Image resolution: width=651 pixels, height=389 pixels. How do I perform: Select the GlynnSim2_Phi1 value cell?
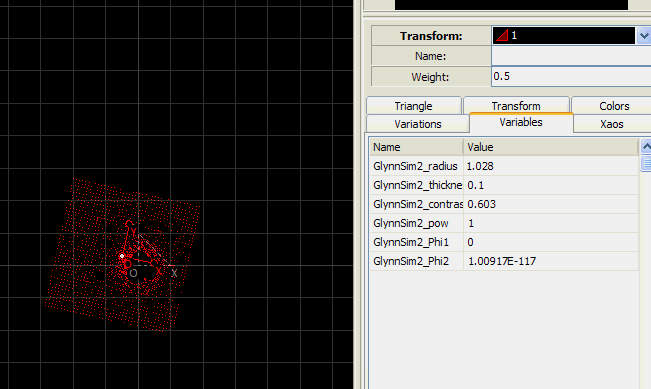click(551, 242)
